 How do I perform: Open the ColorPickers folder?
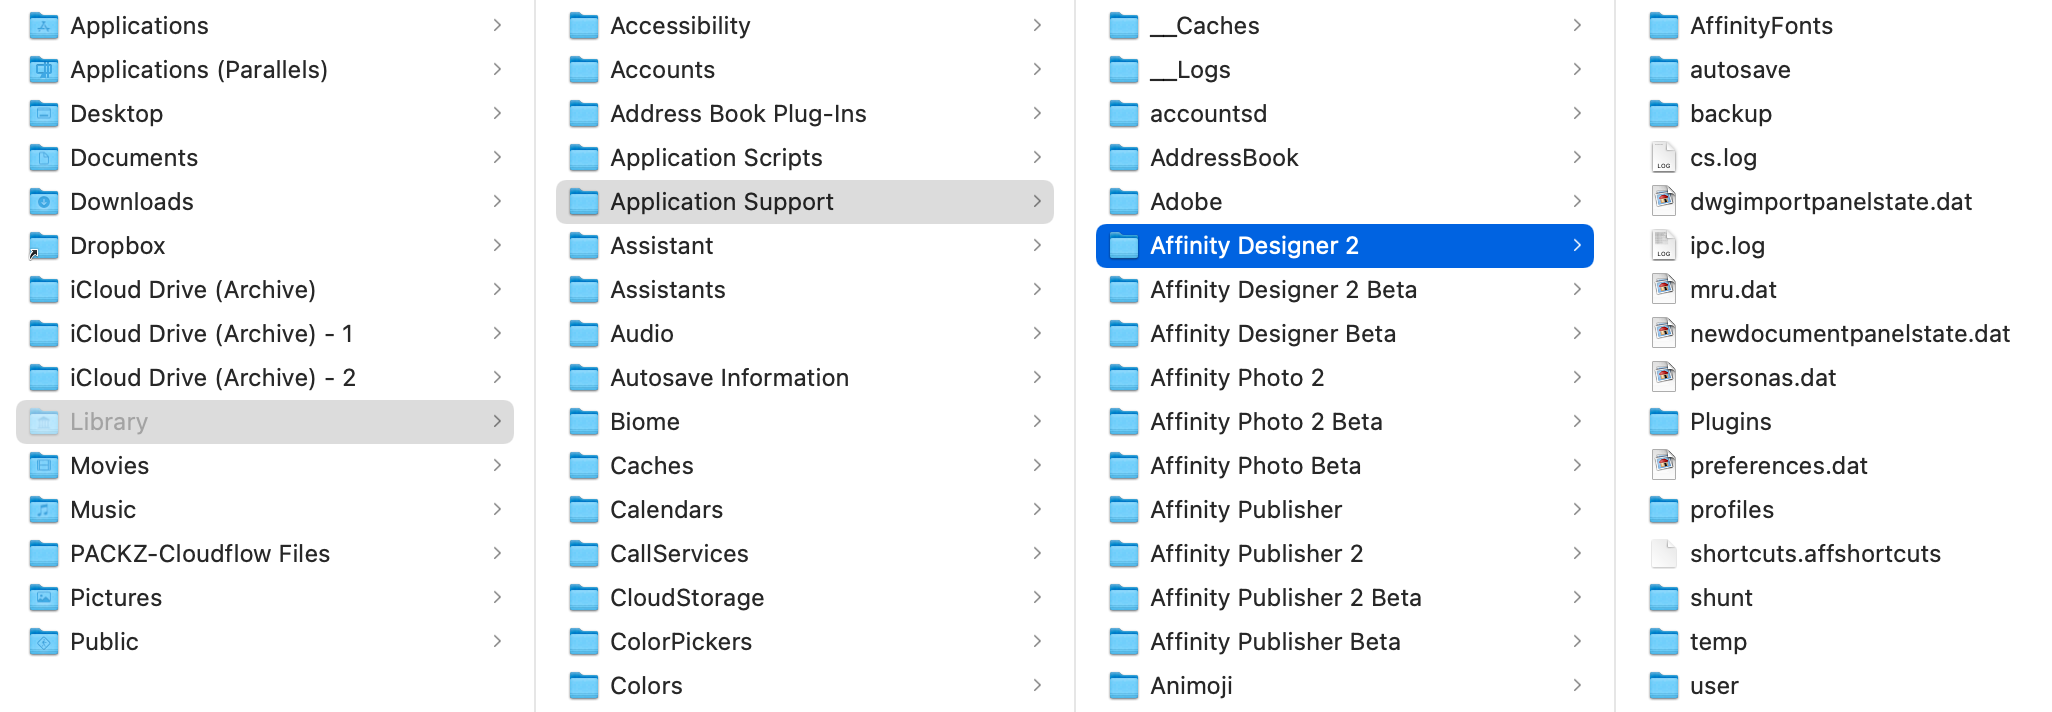[805, 642]
